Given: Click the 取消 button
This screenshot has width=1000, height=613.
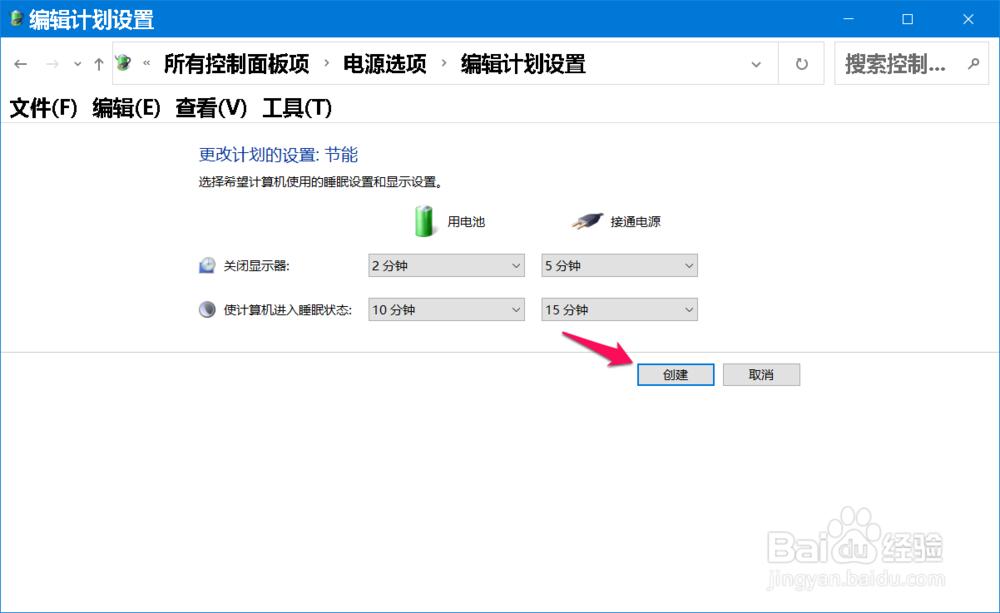Looking at the screenshot, I should click(x=761, y=374).
